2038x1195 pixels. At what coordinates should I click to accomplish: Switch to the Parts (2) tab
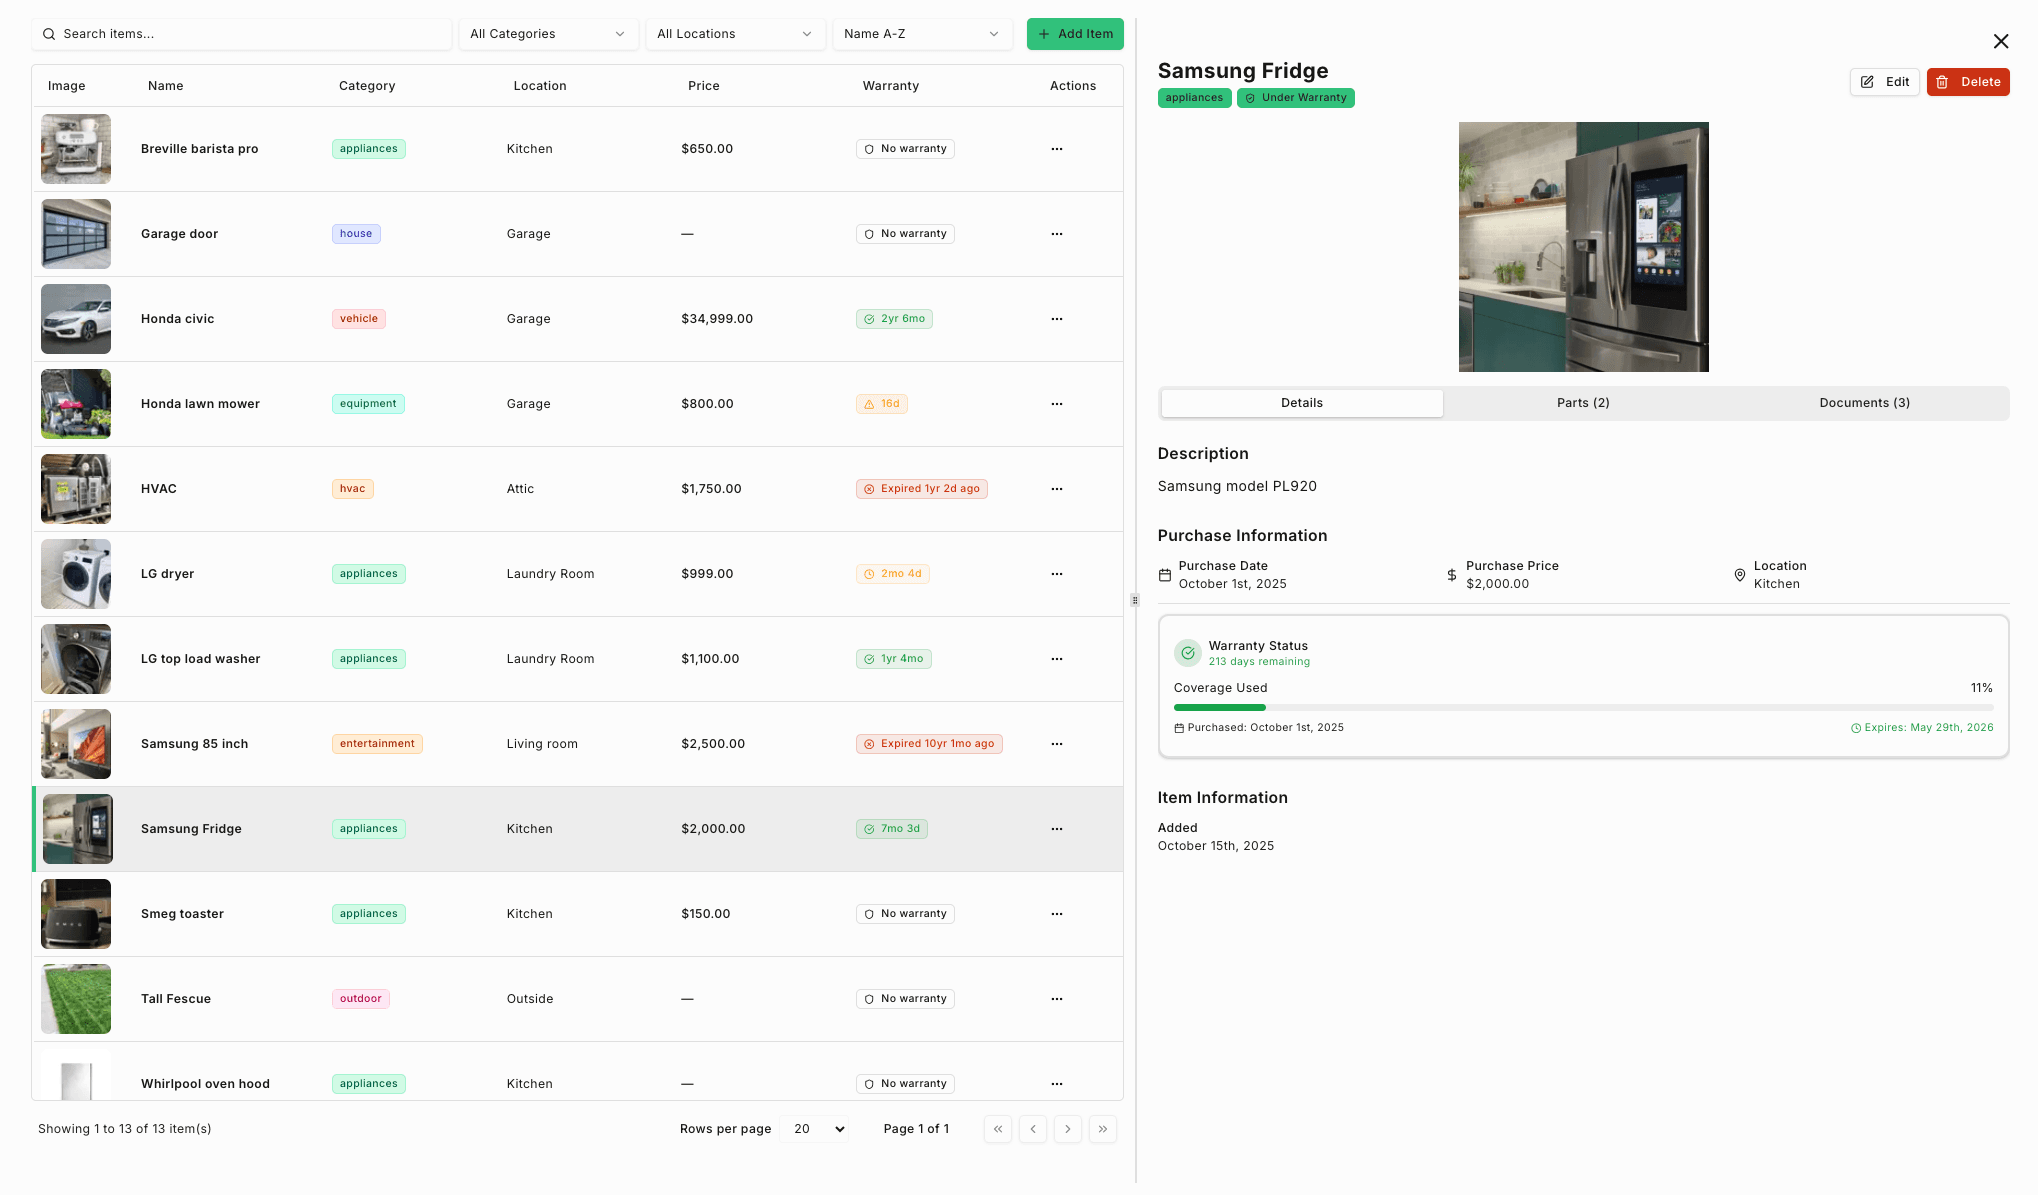[1582, 402]
